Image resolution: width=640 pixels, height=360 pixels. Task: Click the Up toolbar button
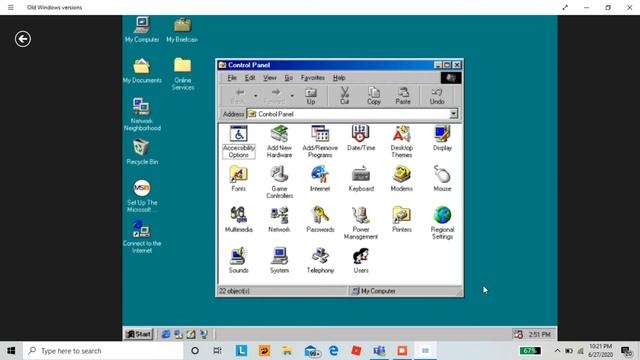311,96
